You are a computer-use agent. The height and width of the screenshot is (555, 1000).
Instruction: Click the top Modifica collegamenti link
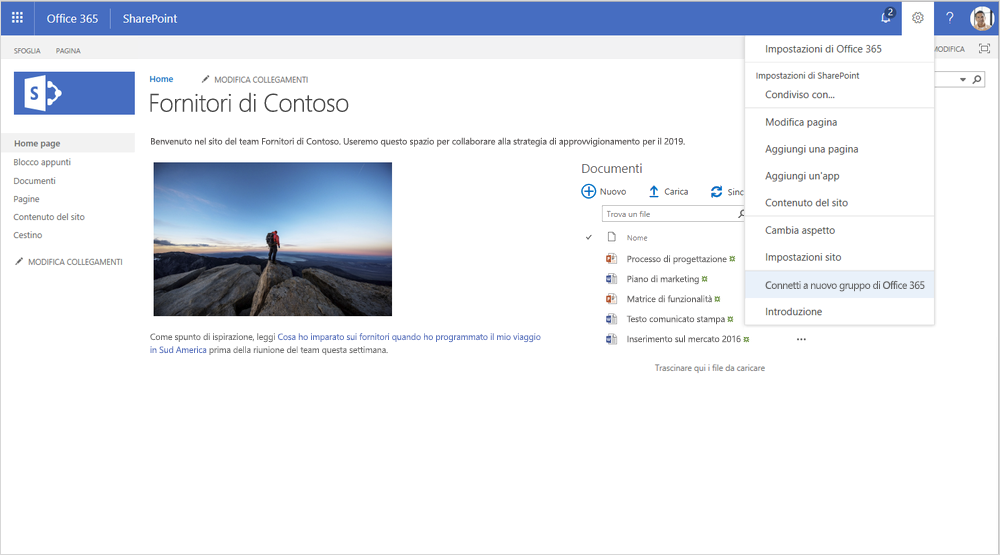(x=261, y=80)
